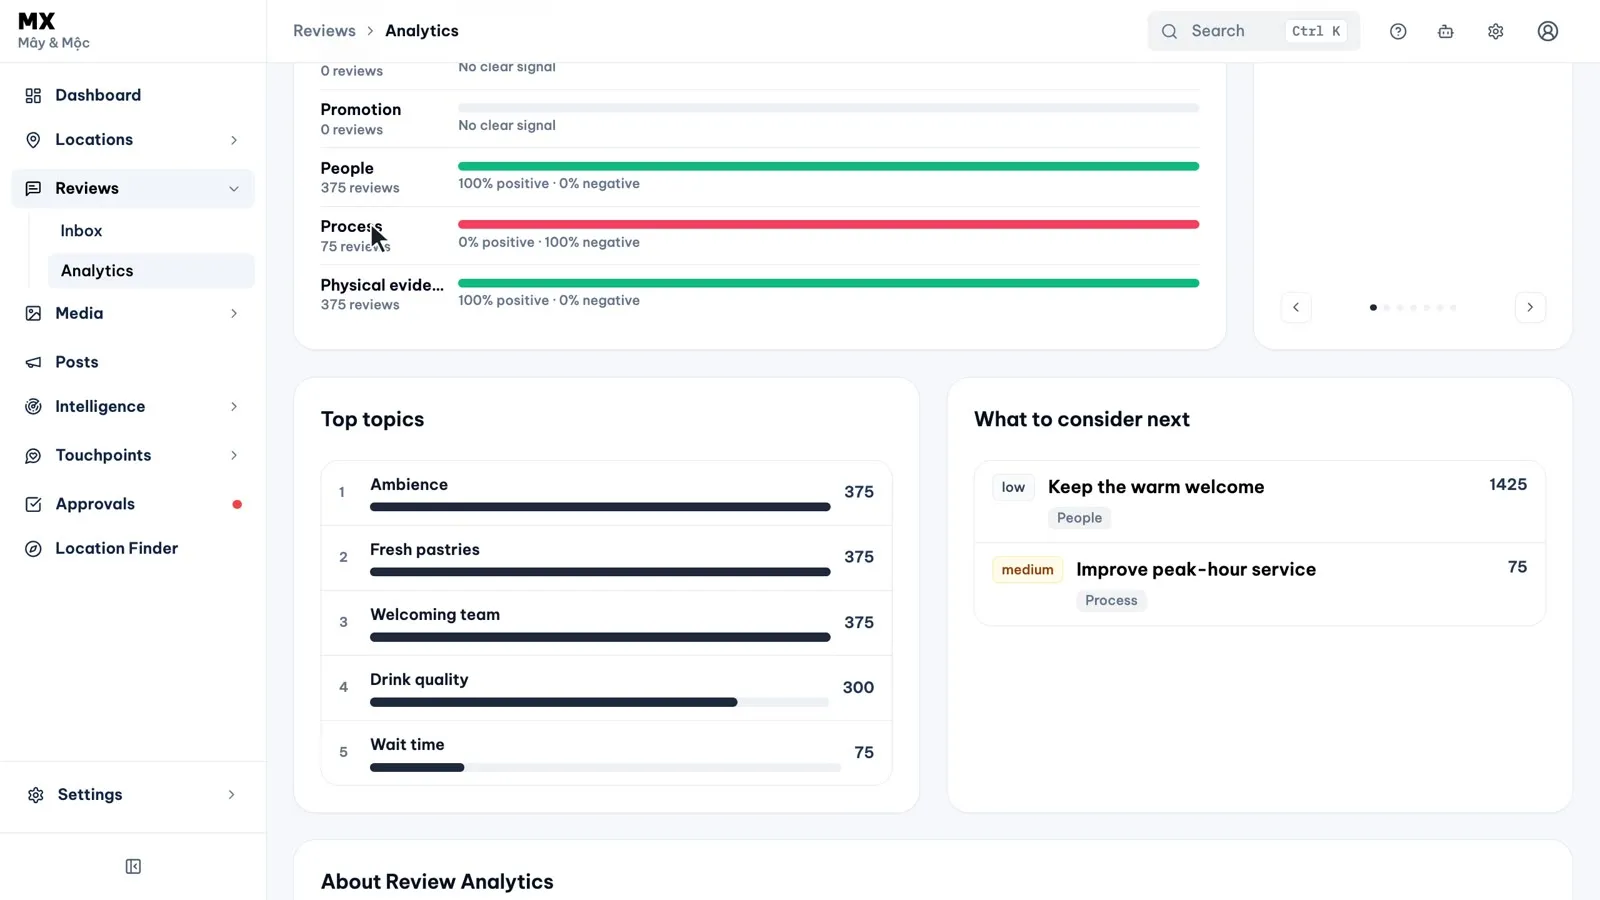Click the Ctrl K shortcut badge
Screen dimensions: 1600x900
tap(1316, 31)
